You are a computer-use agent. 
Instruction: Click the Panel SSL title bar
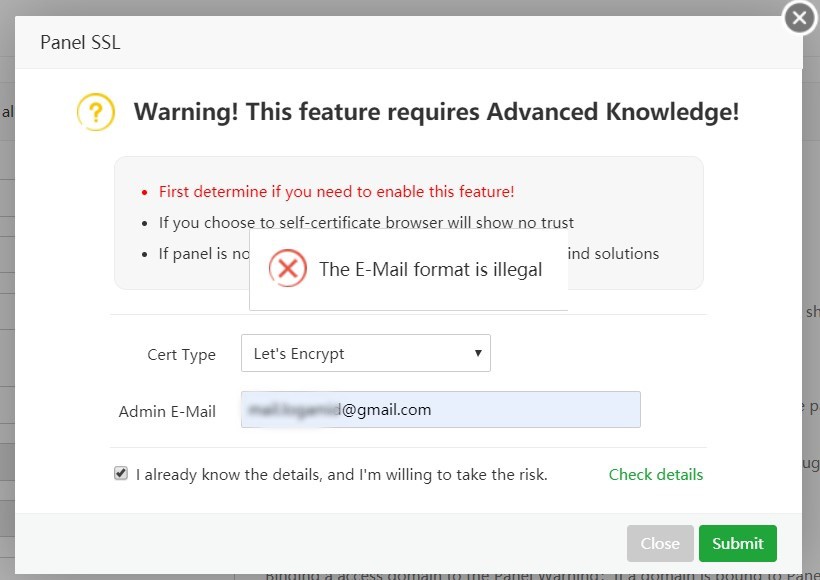coord(400,43)
